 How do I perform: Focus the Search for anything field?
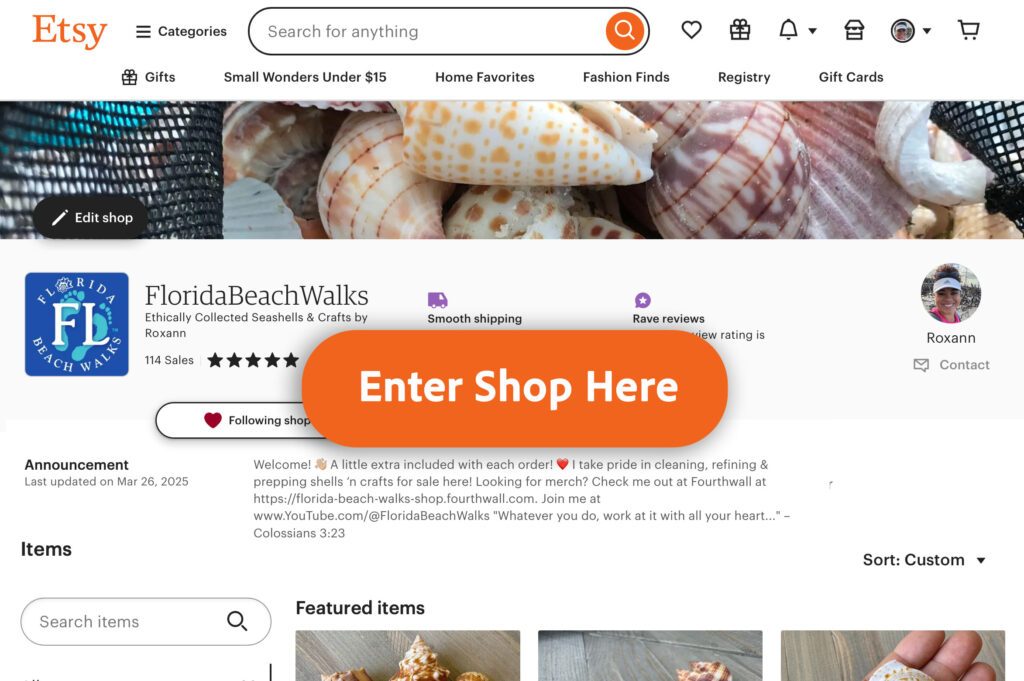pos(431,31)
